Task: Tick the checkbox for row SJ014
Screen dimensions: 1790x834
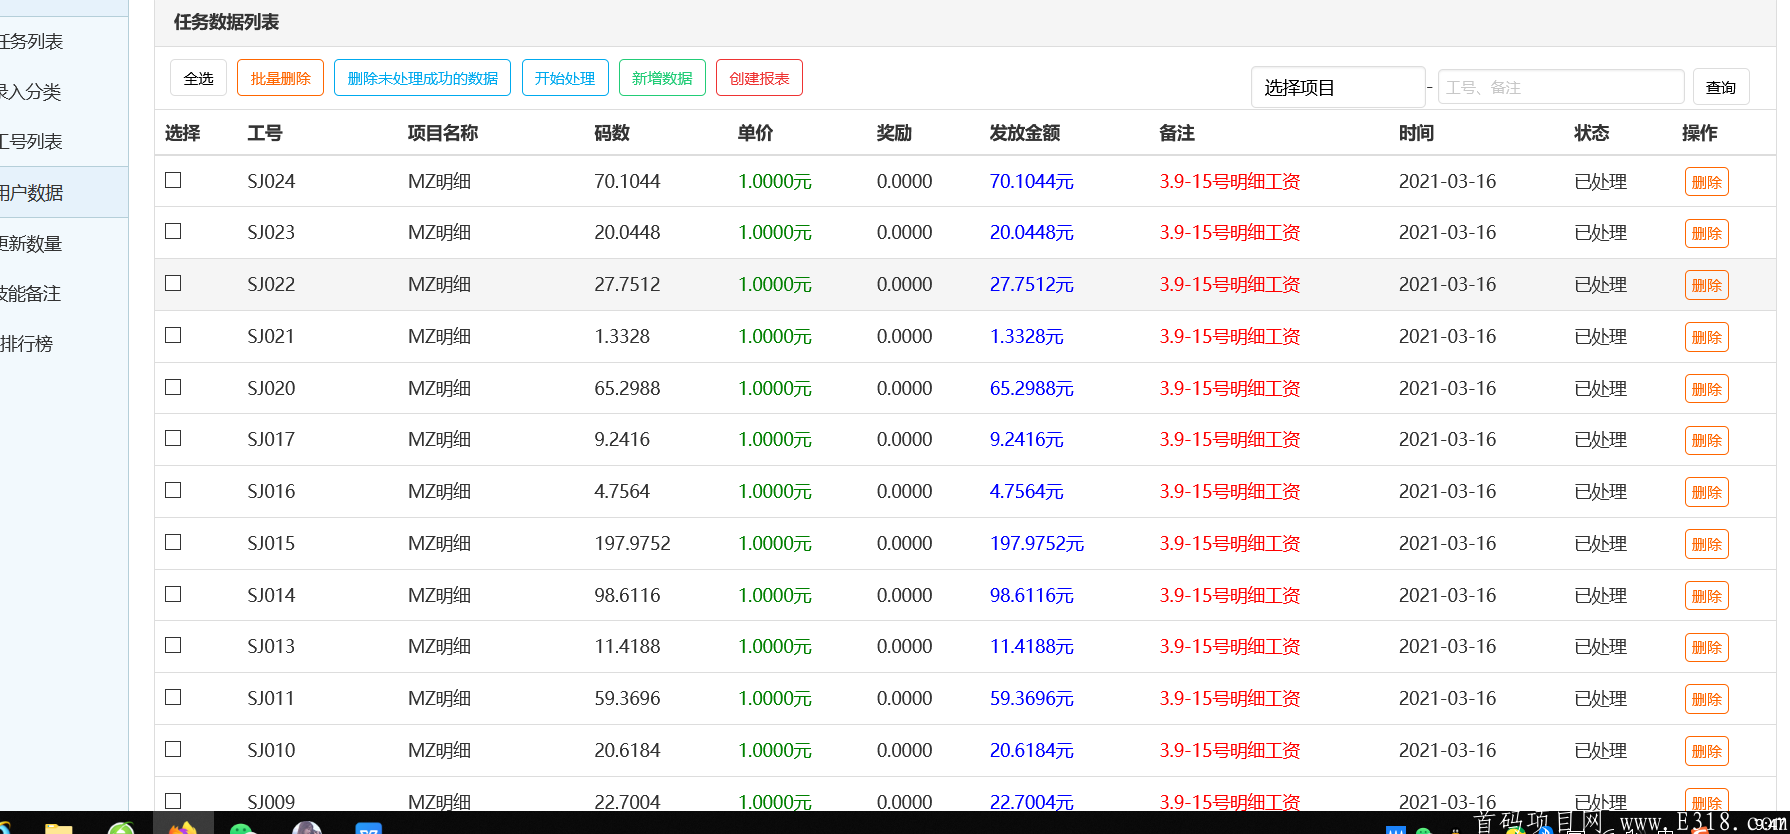Action: tap(173, 594)
